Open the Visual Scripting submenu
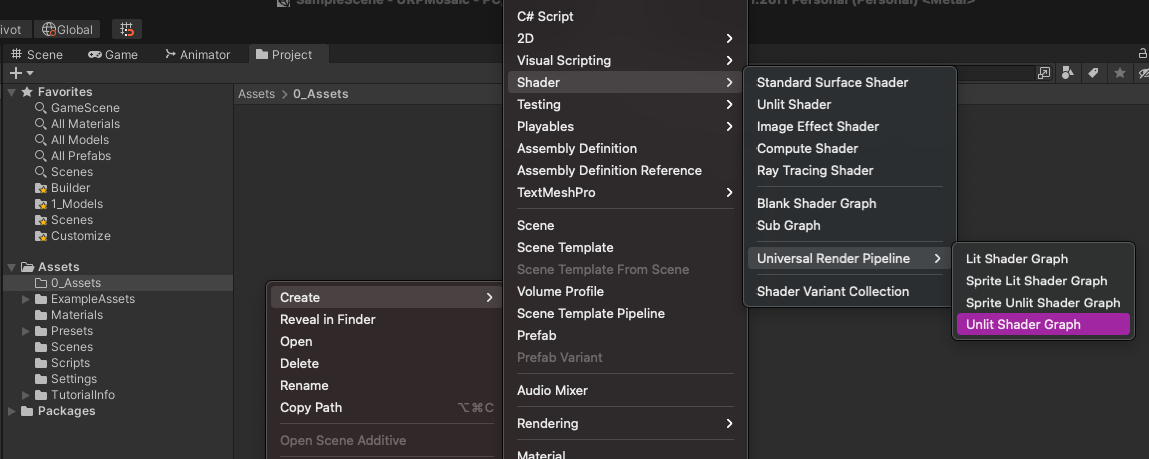This screenshot has width=1149, height=459. pos(625,60)
